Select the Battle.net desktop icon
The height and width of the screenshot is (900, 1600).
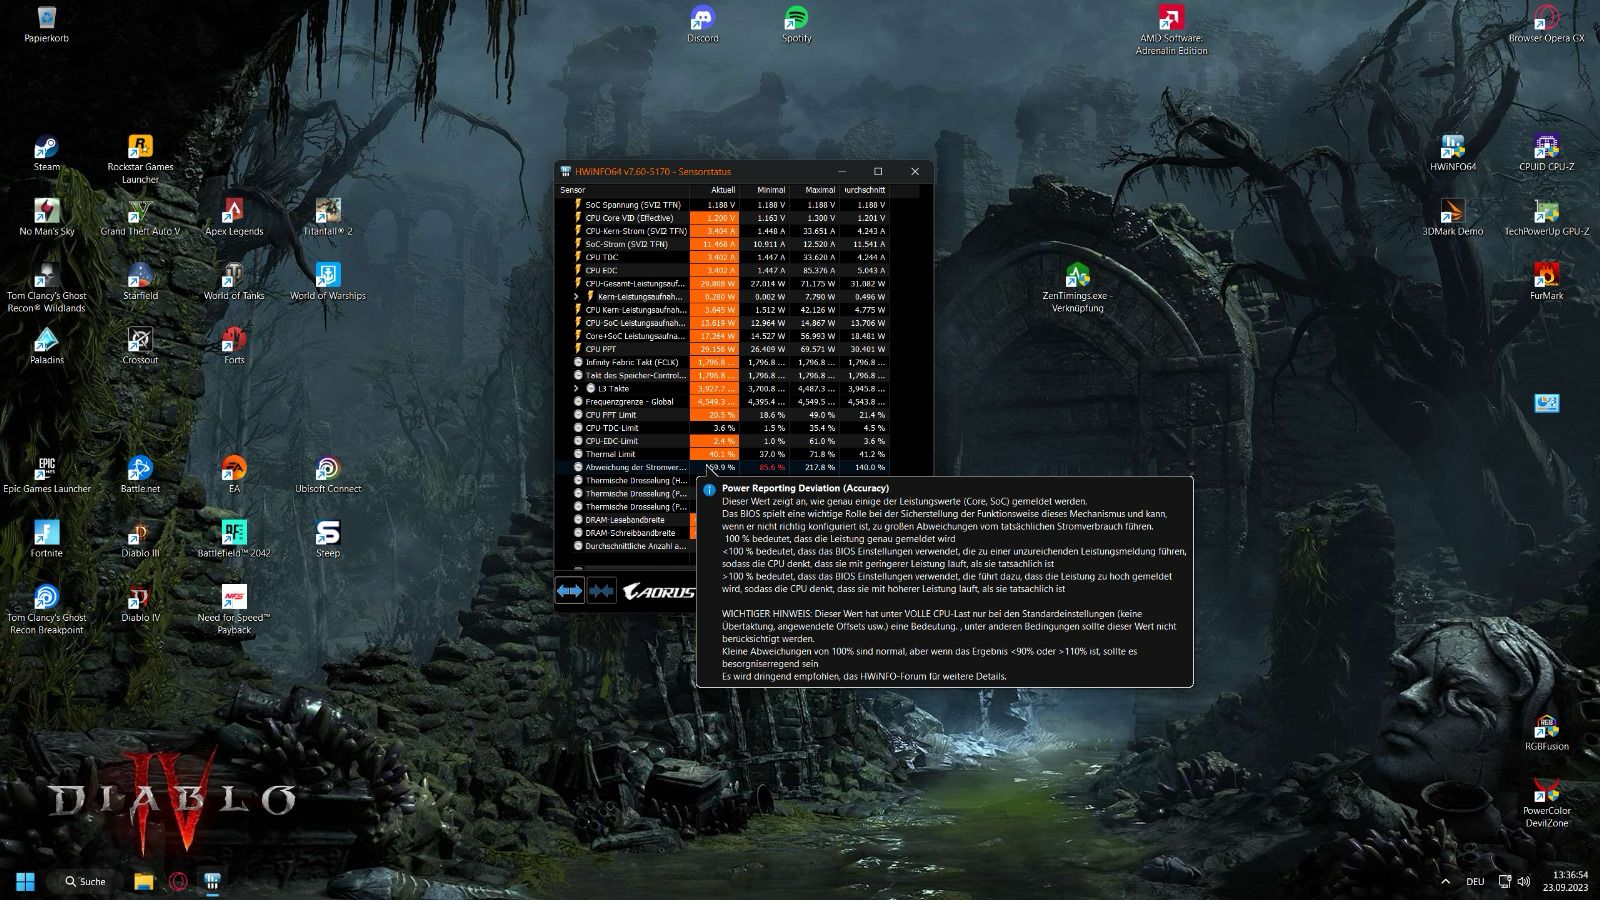[140, 474]
